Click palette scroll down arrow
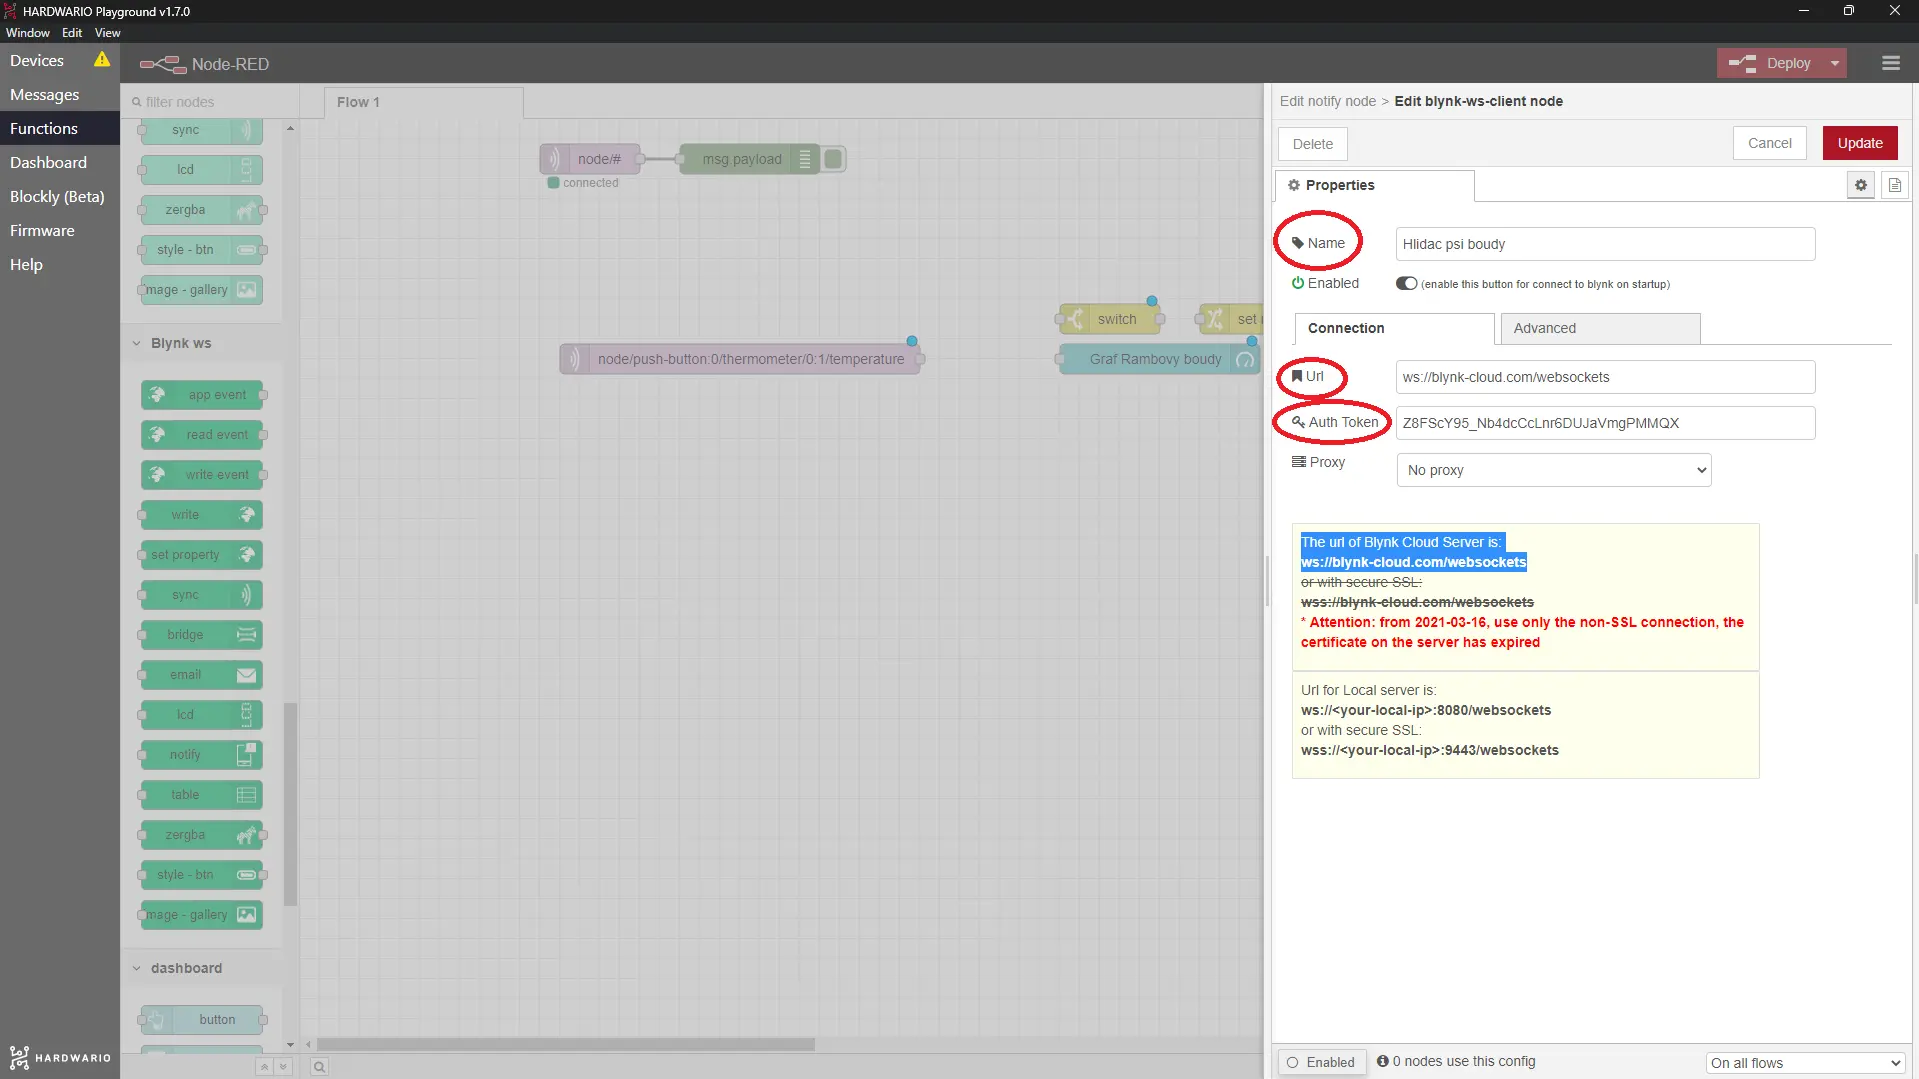1919x1079 pixels. pos(290,1044)
